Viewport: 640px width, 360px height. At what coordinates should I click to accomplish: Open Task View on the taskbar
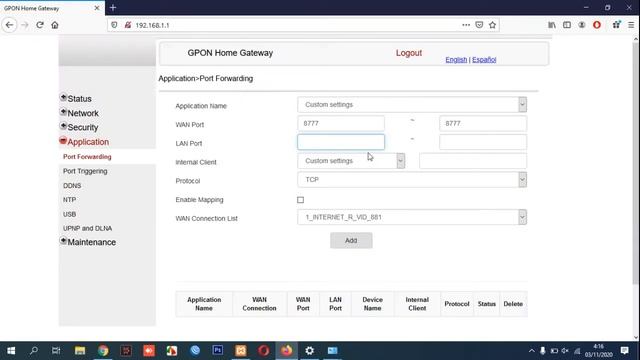56,351
